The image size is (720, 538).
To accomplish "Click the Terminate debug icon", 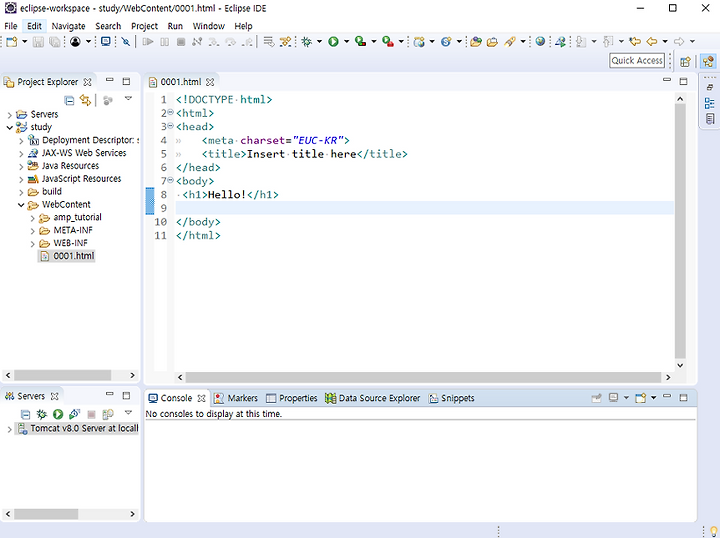I will (x=181, y=42).
